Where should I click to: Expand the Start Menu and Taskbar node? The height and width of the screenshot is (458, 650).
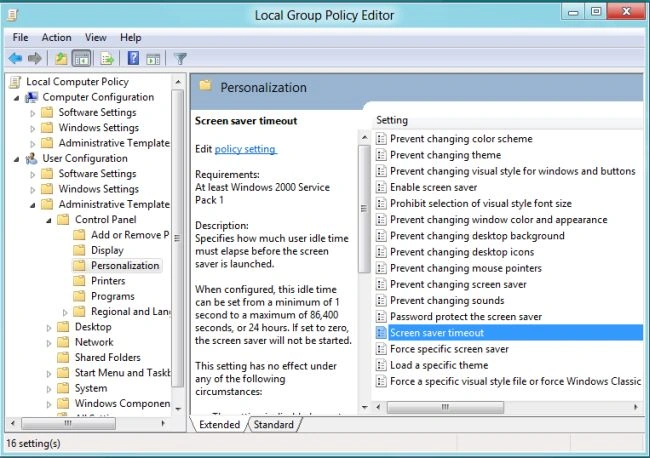(x=49, y=373)
